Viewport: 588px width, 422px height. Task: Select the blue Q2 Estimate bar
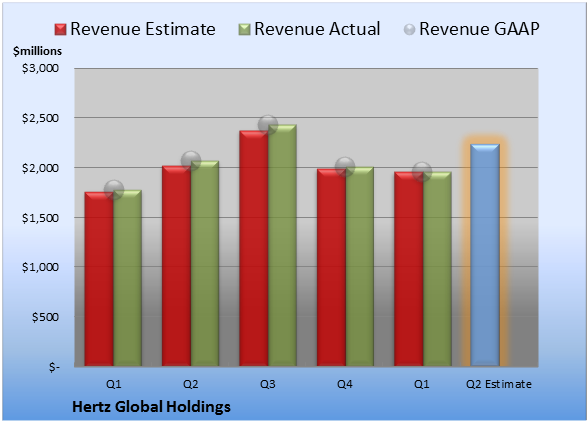click(485, 255)
